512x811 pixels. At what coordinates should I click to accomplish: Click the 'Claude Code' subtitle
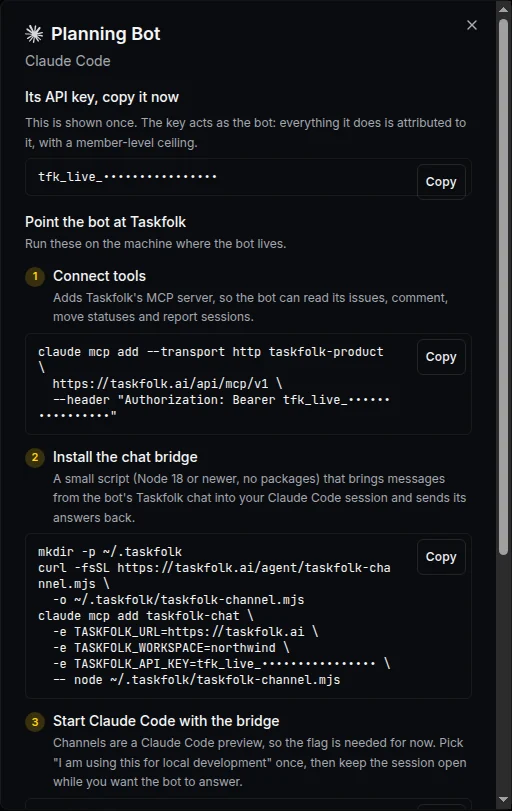[68, 61]
